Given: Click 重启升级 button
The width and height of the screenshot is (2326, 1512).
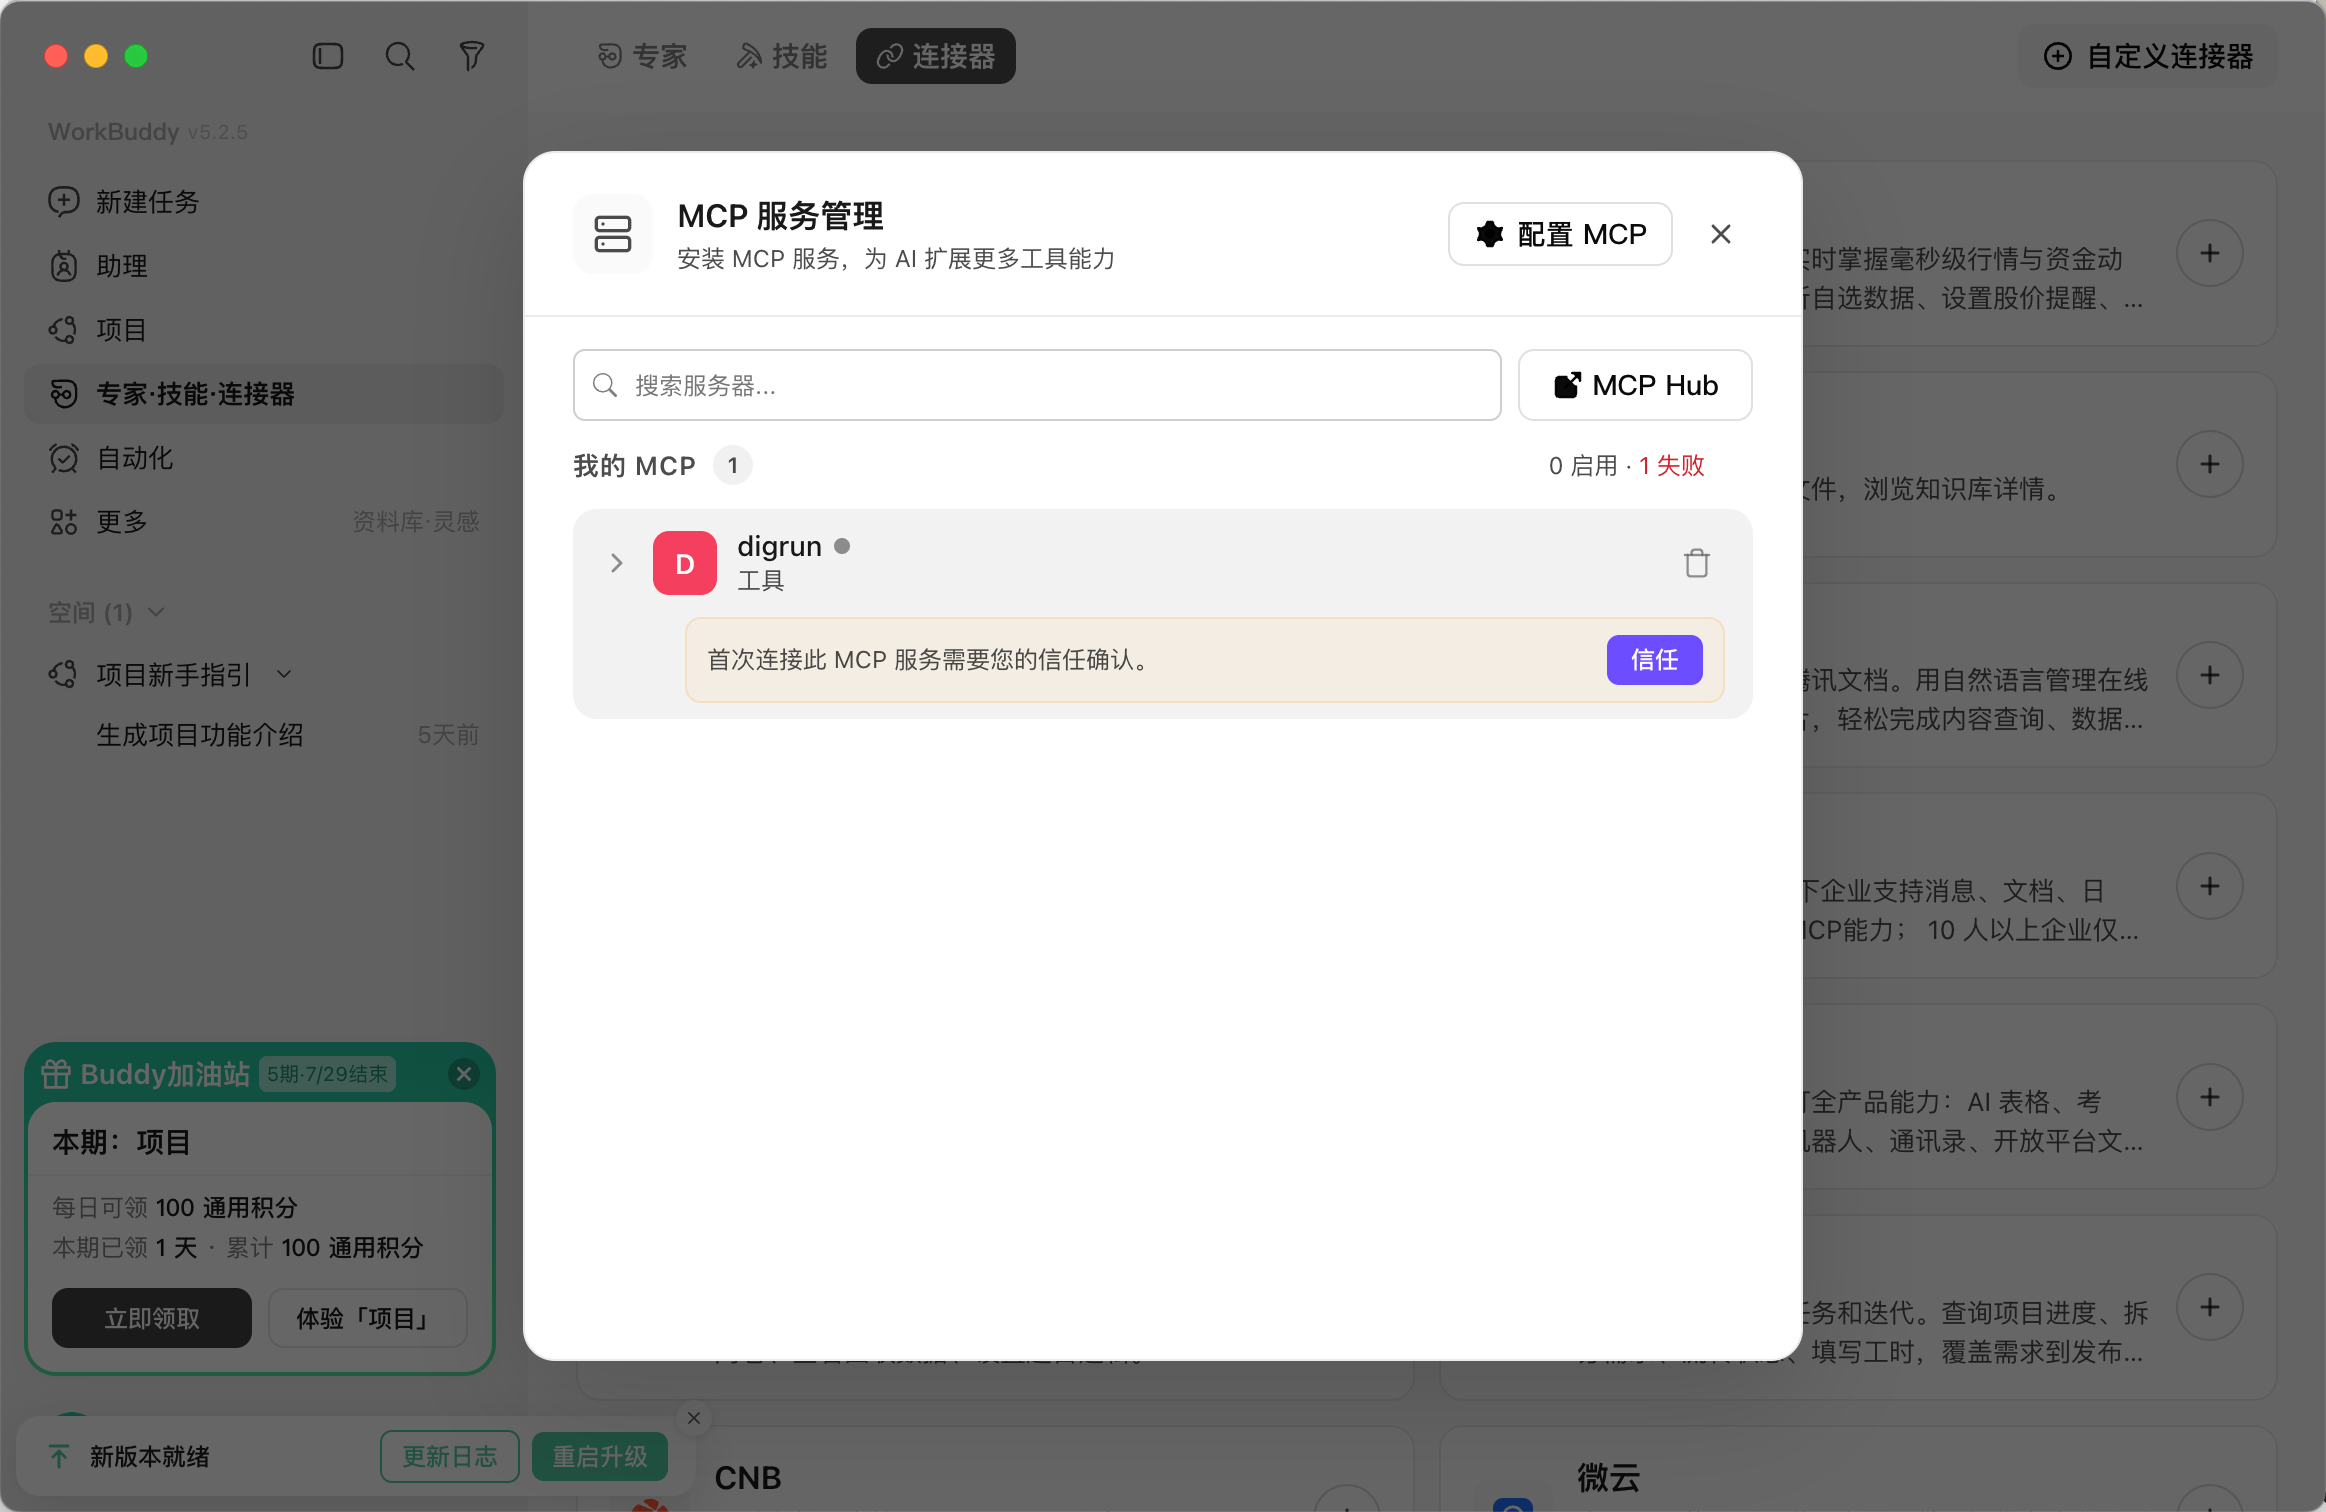Looking at the screenshot, I should pos(600,1456).
